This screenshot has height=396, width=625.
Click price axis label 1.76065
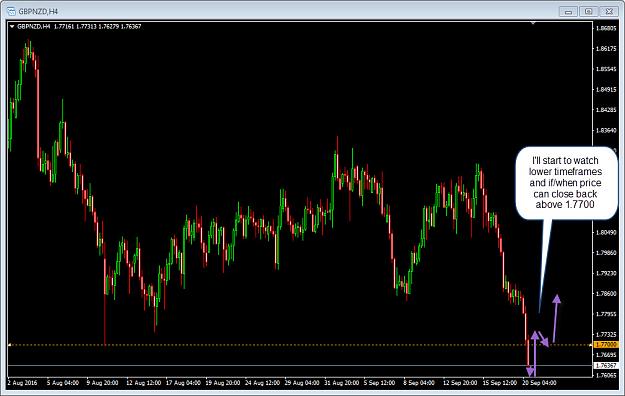(606, 375)
